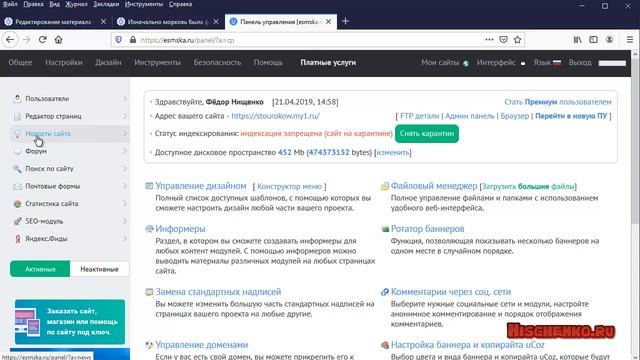The height and width of the screenshot is (360, 640).
Task: Click the Снять карантин button
Action: [x=427, y=133]
